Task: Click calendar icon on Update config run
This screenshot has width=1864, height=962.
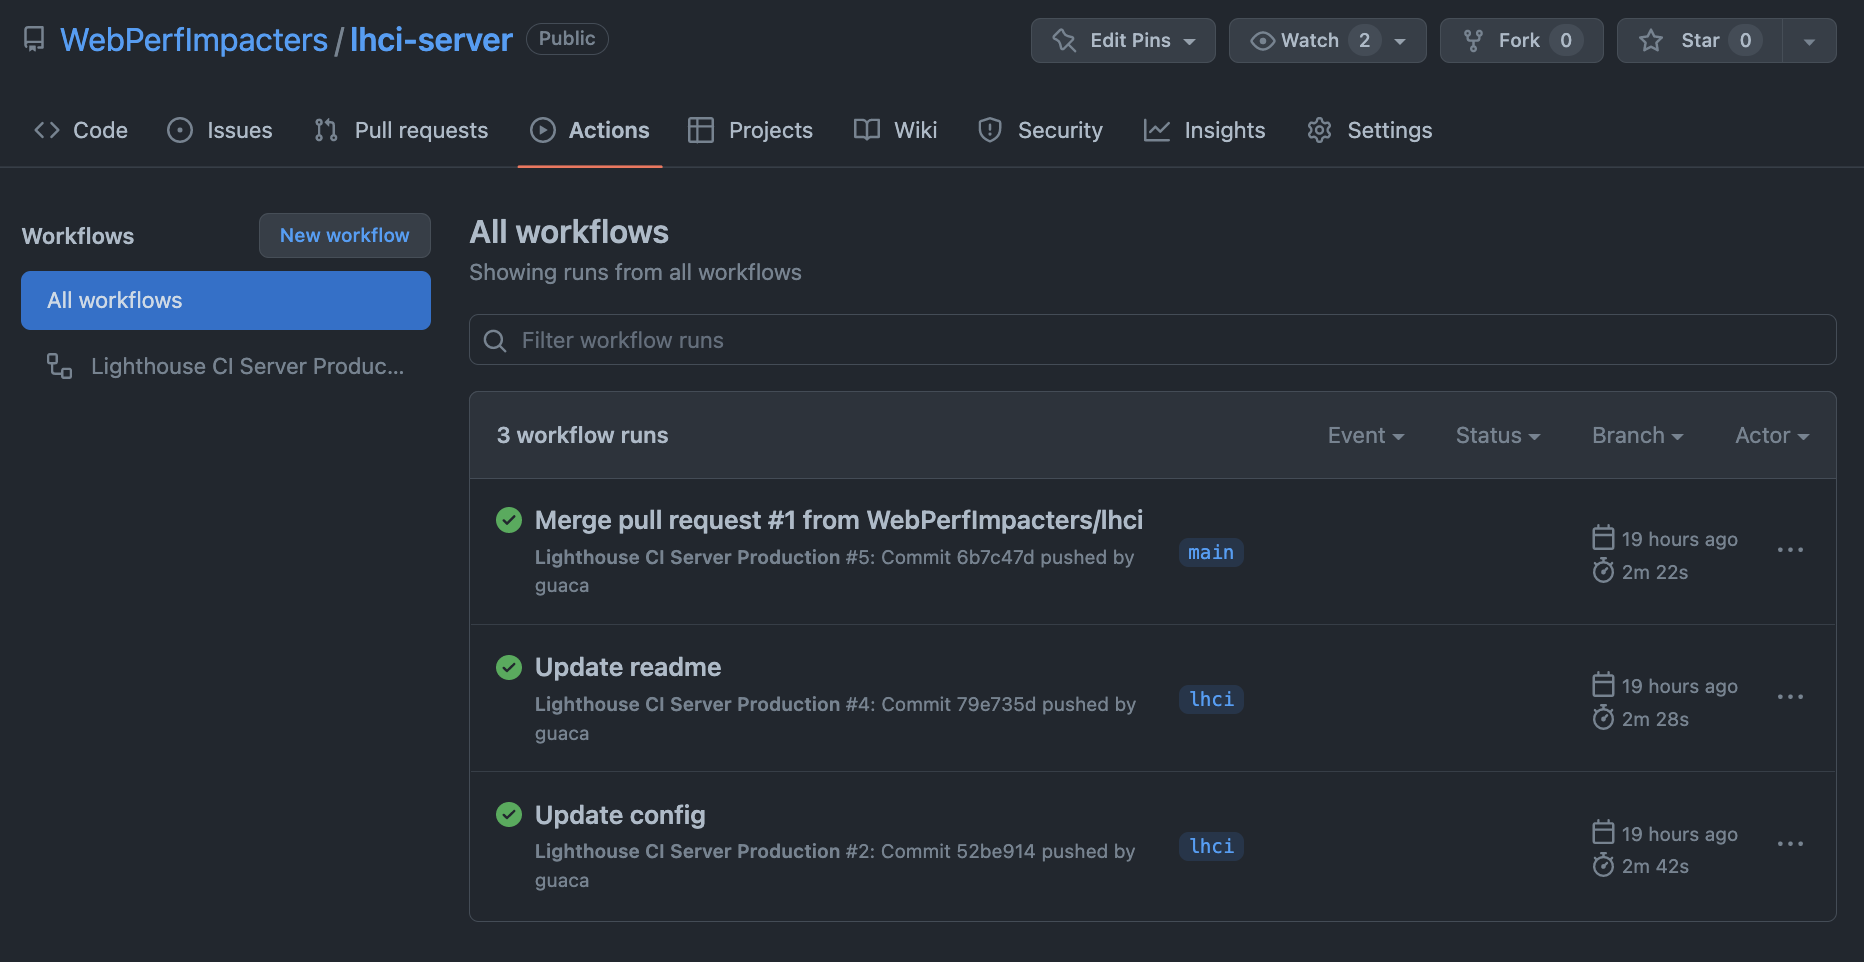Action: 1603,833
